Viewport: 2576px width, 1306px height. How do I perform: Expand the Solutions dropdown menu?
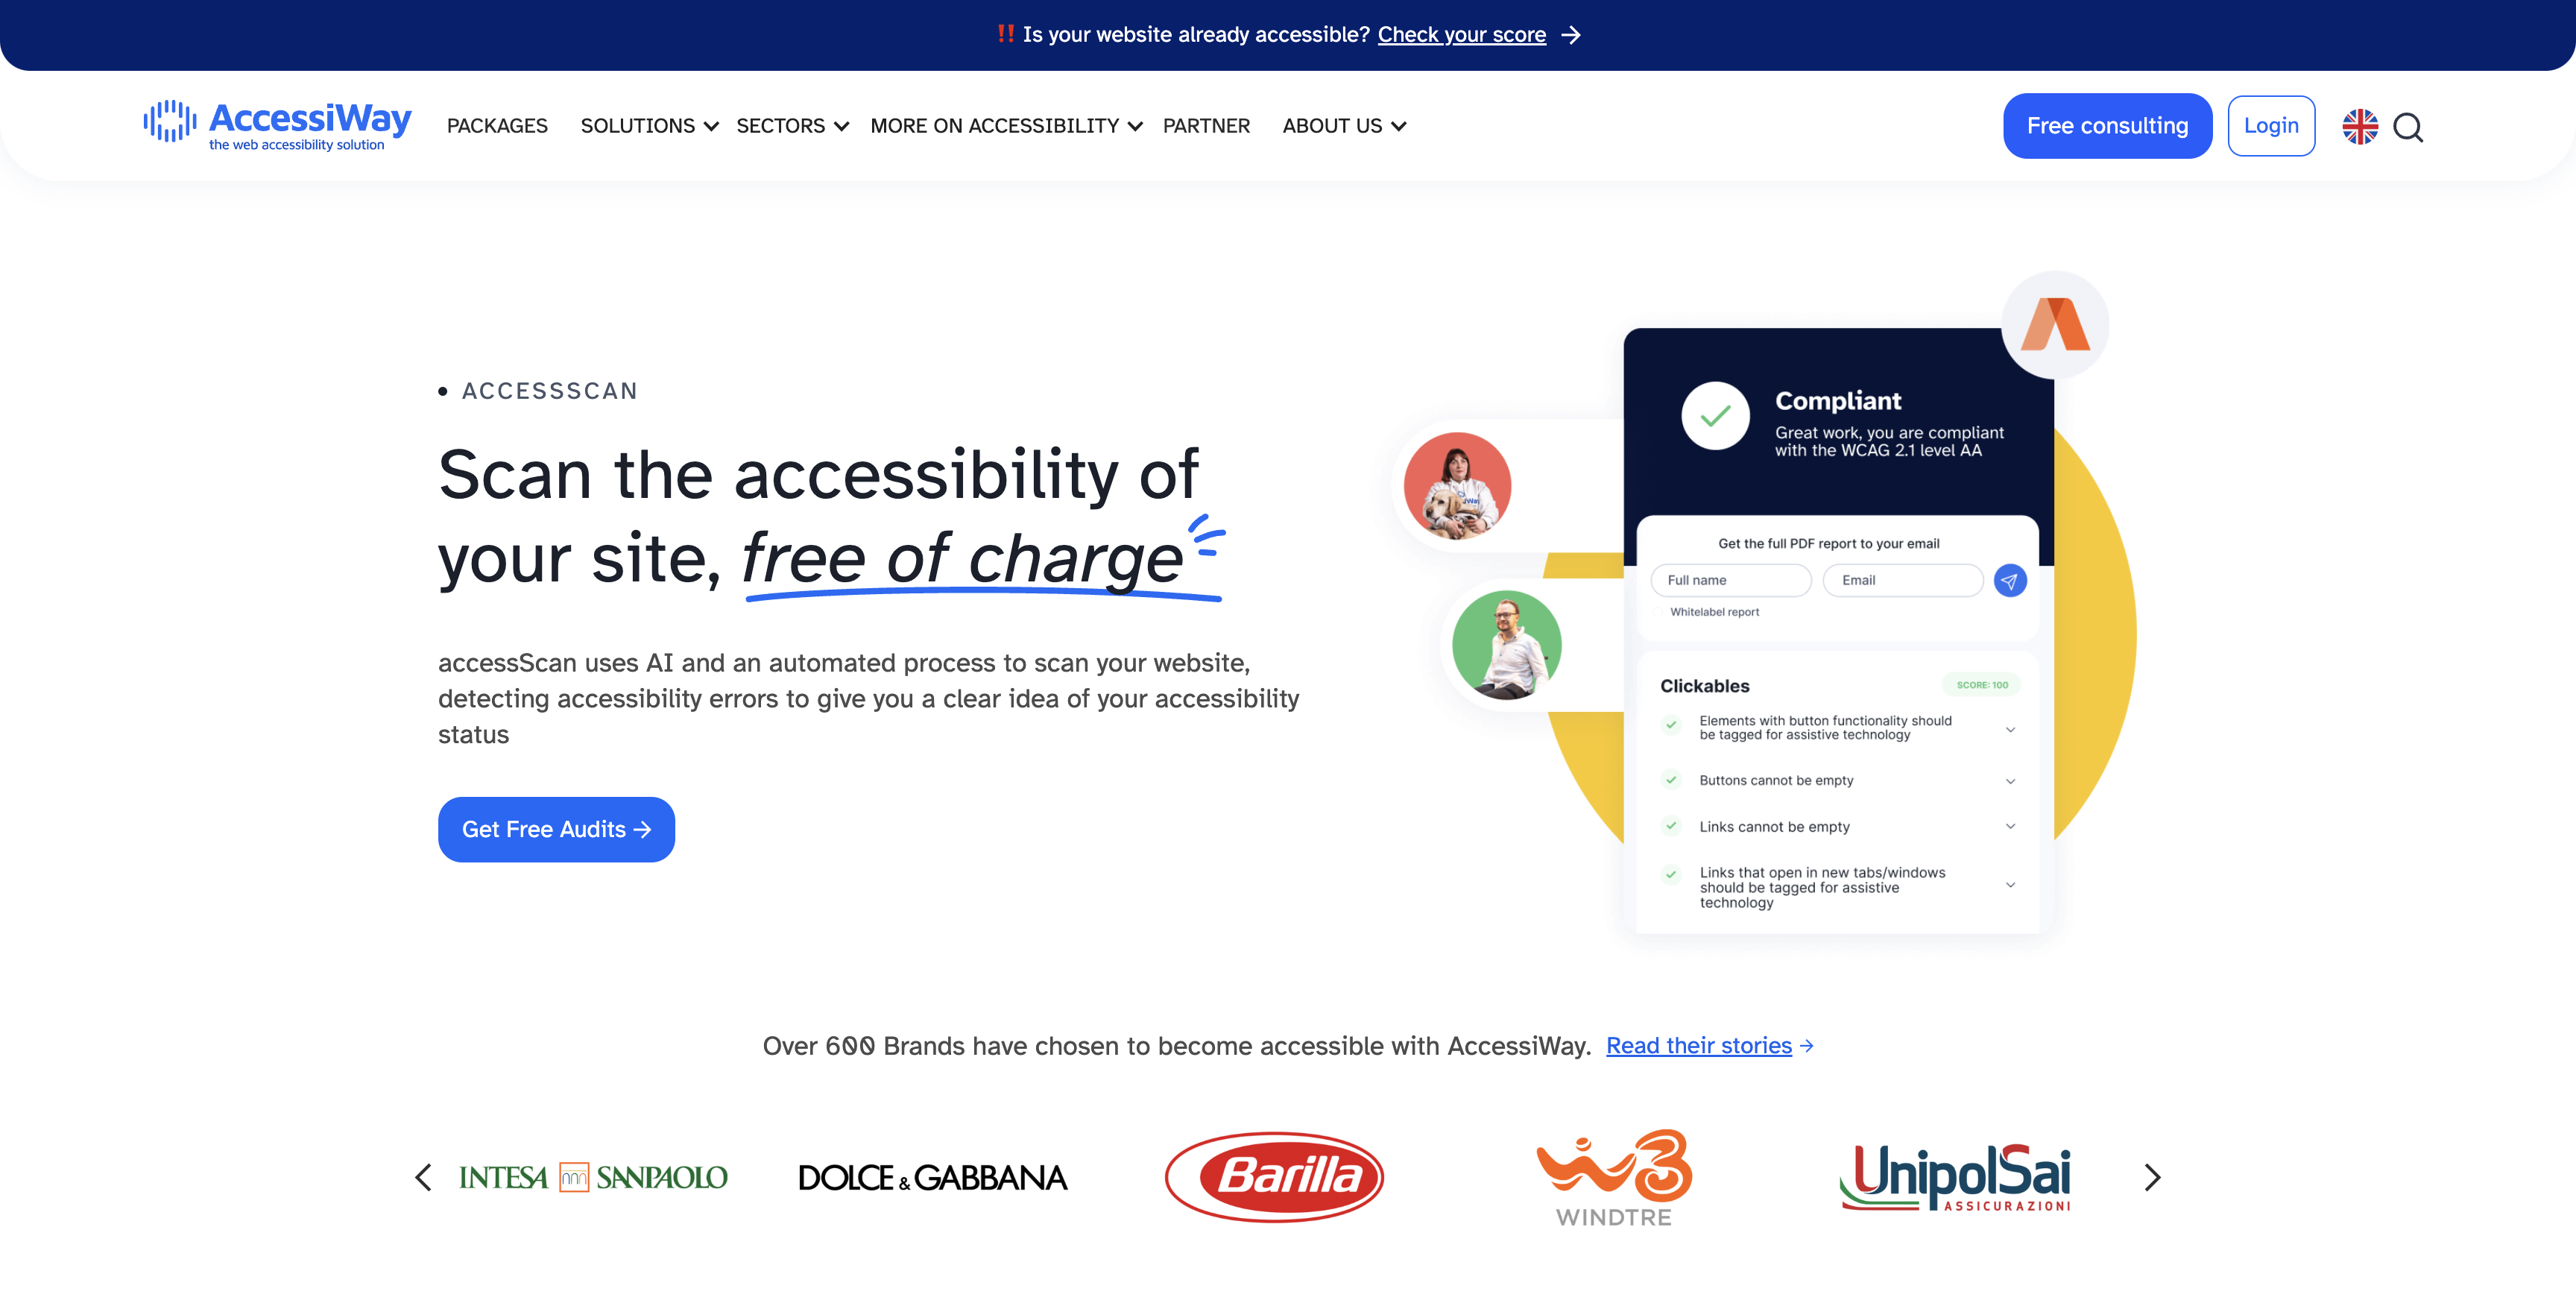pos(649,125)
